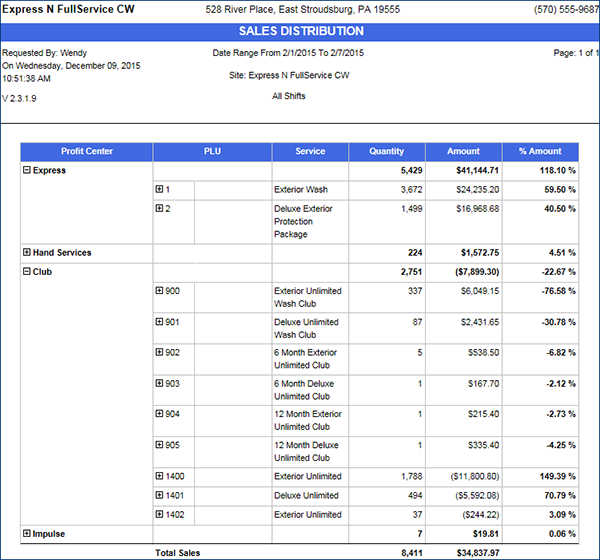Expand PLU 1402 row

click(159, 515)
